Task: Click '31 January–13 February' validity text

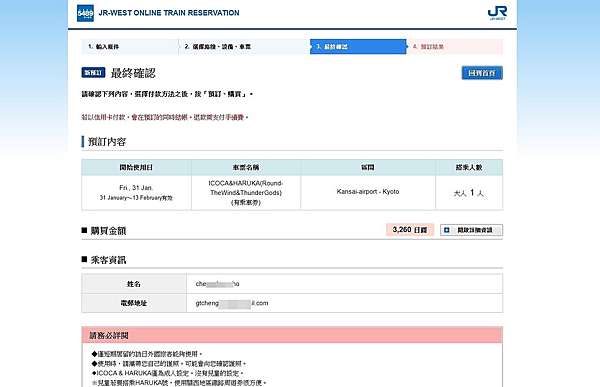Action: [x=136, y=198]
